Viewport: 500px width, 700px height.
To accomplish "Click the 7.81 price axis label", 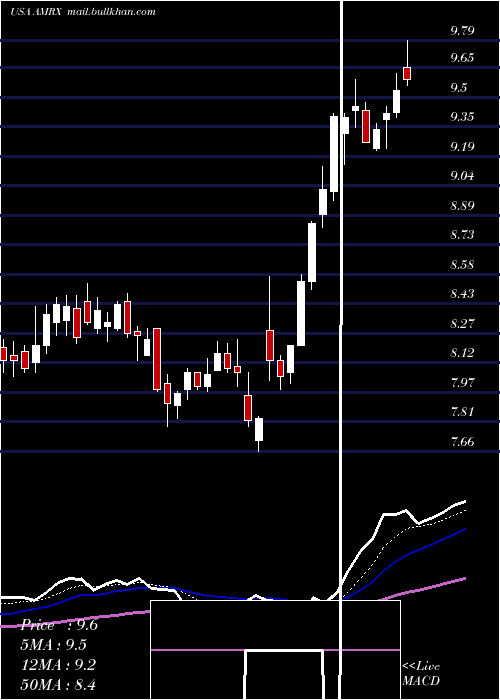I will [x=462, y=412].
